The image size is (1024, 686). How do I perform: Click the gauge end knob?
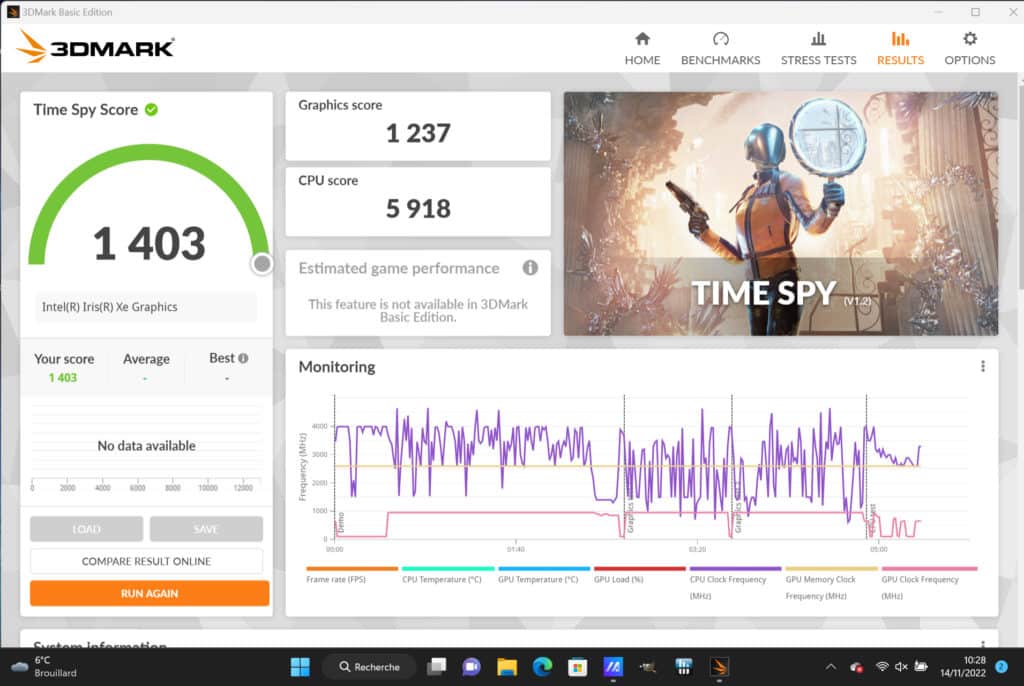click(262, 263)
